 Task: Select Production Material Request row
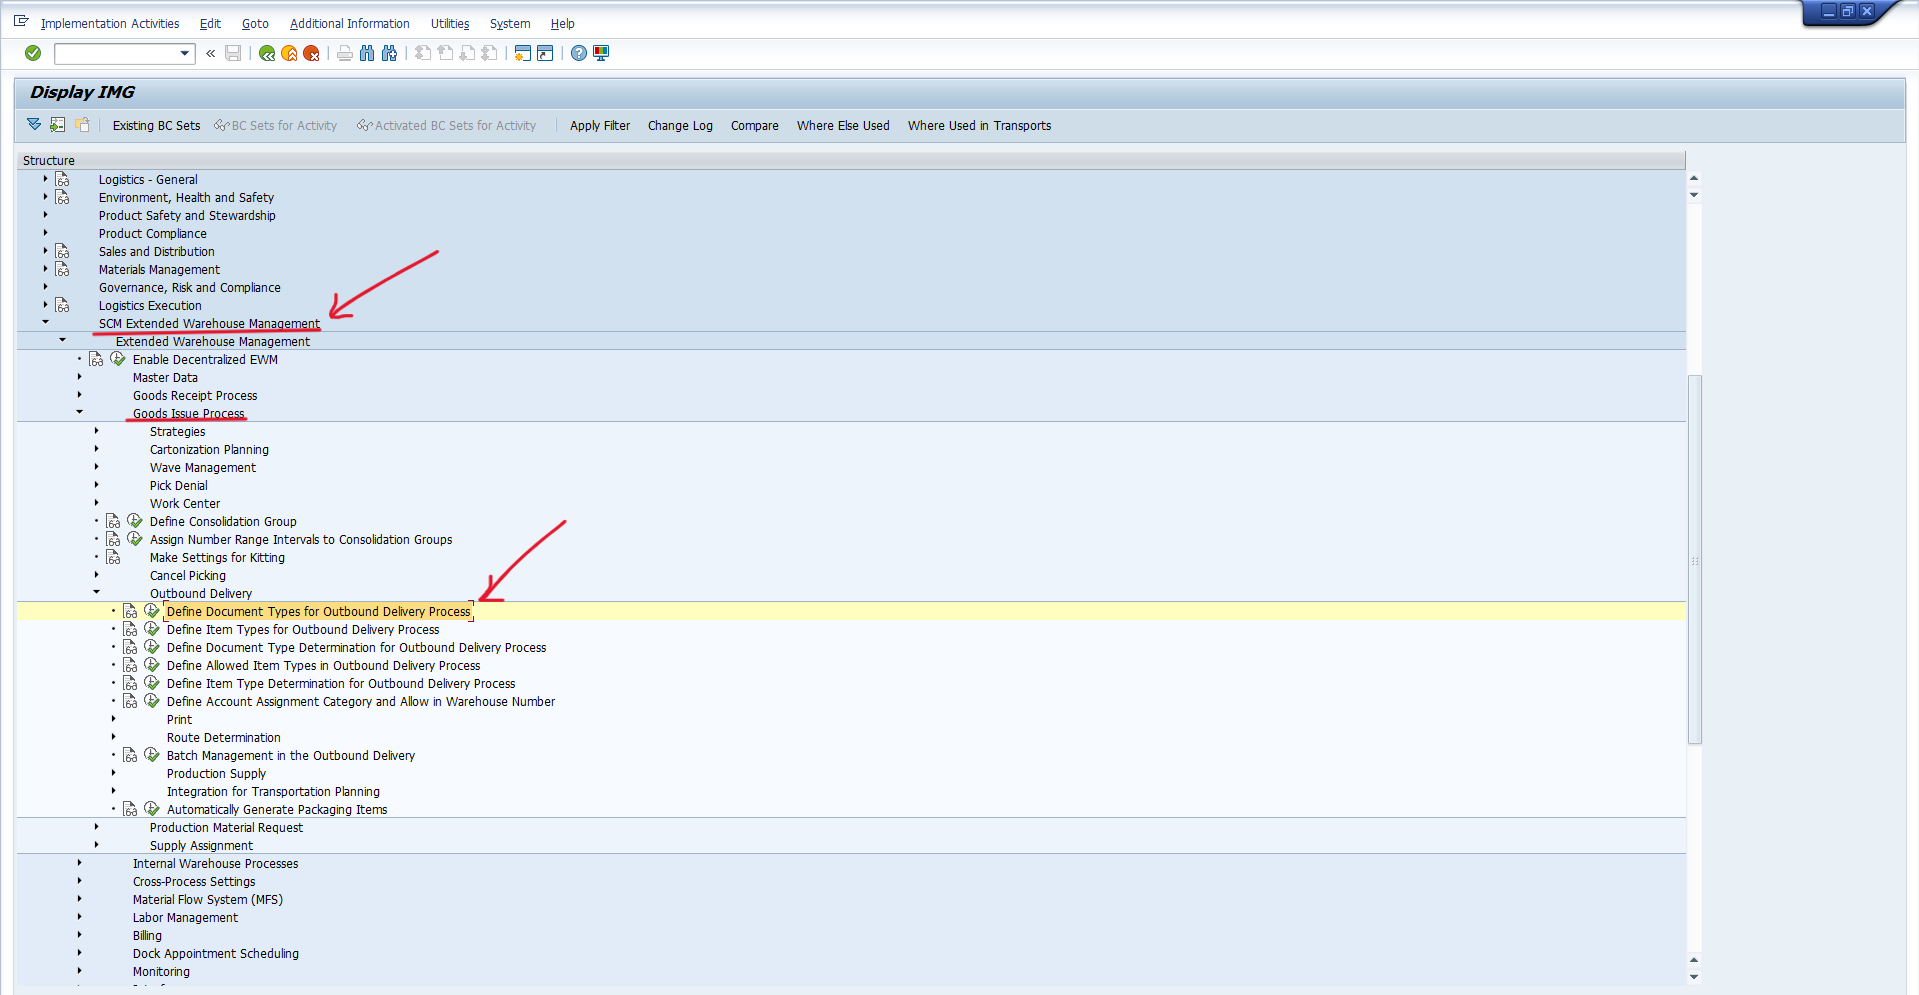click(x=226, y=827)
